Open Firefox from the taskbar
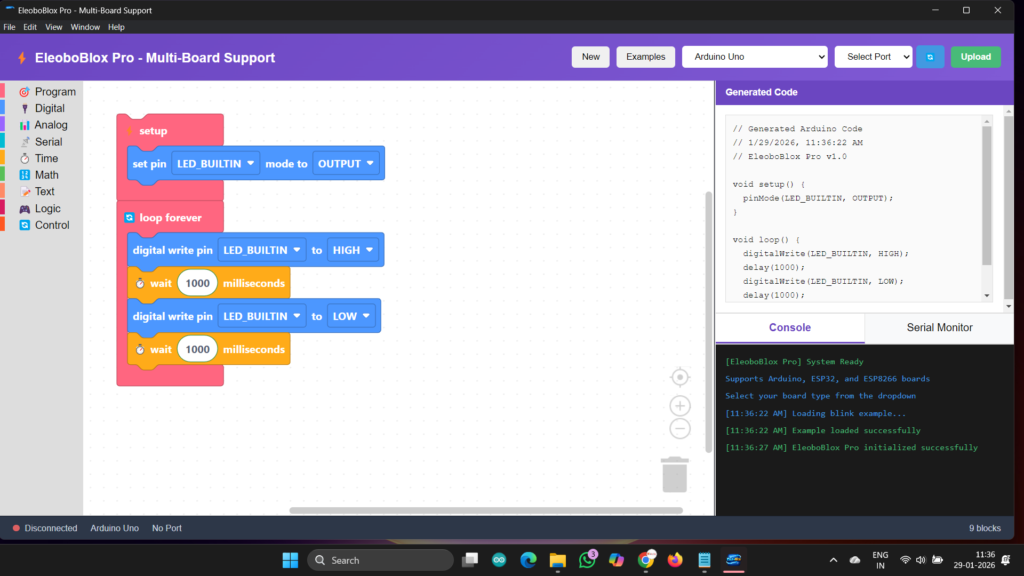Image resolution: width=1024 pixels, height=576 pixels. [x=675, y=560]
